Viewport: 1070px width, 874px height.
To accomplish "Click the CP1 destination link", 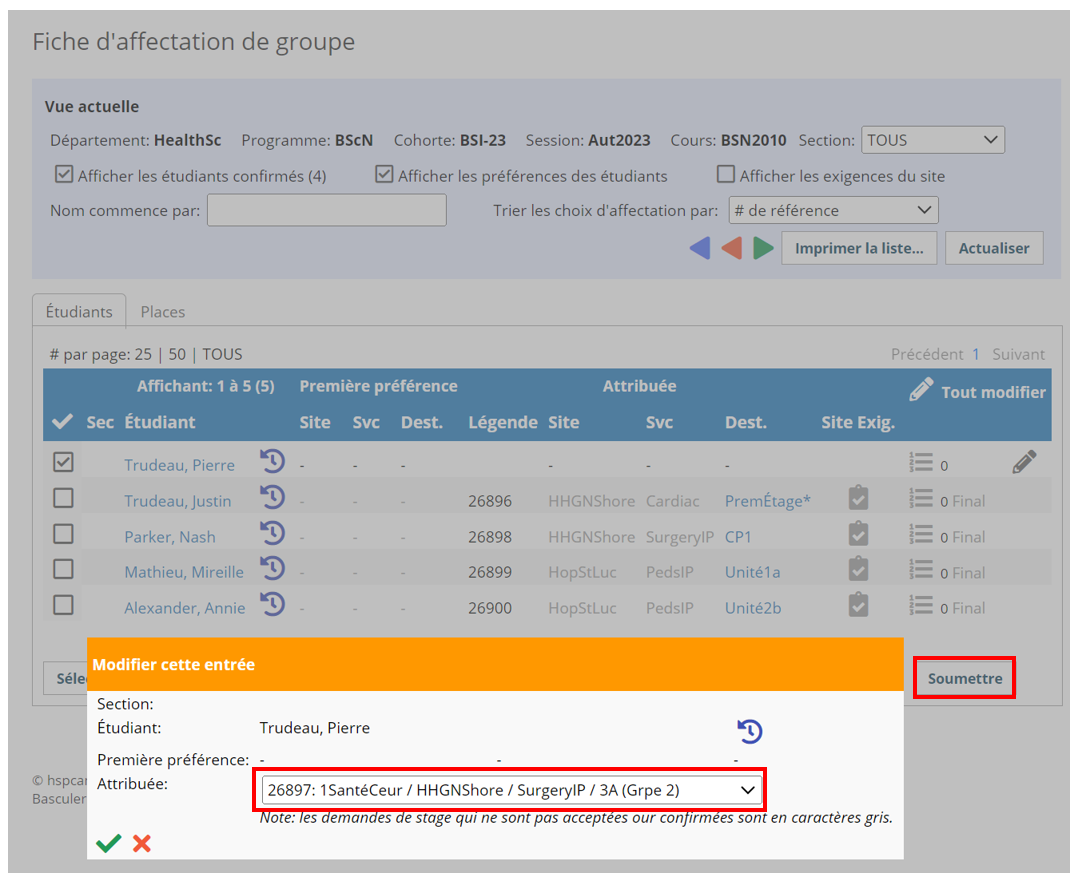I will click(x=738, y=537).
